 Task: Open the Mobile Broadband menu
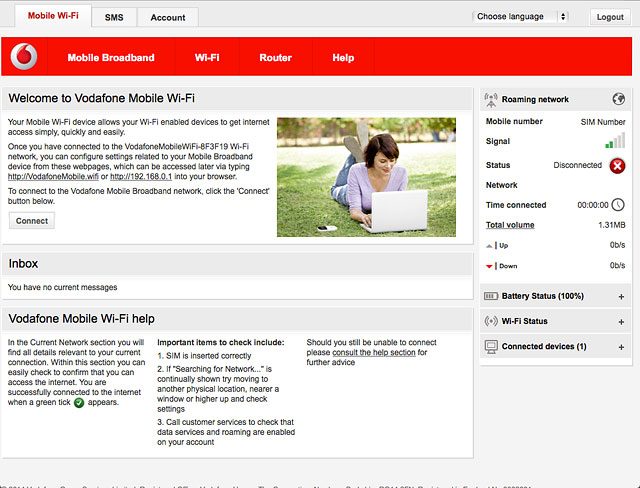[x=111, y=58]
